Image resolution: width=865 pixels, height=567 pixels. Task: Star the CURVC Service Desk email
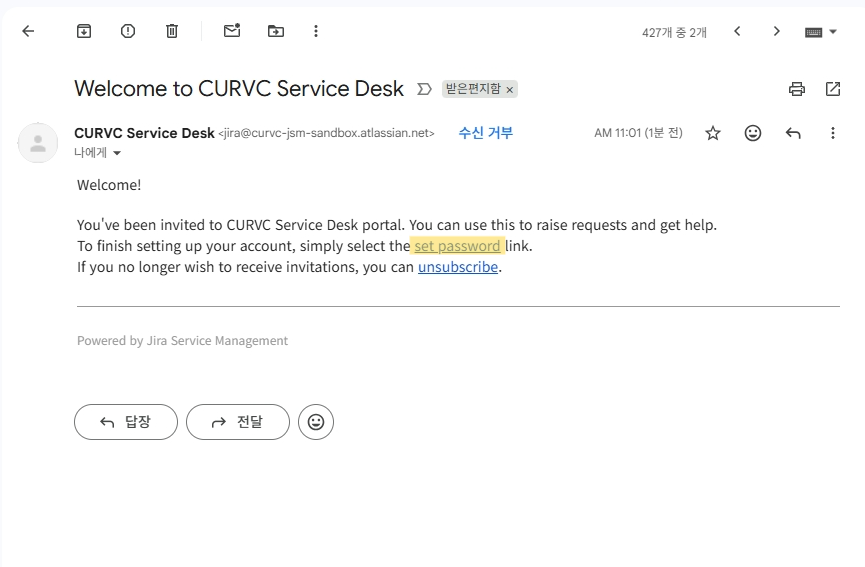point(713,133)
